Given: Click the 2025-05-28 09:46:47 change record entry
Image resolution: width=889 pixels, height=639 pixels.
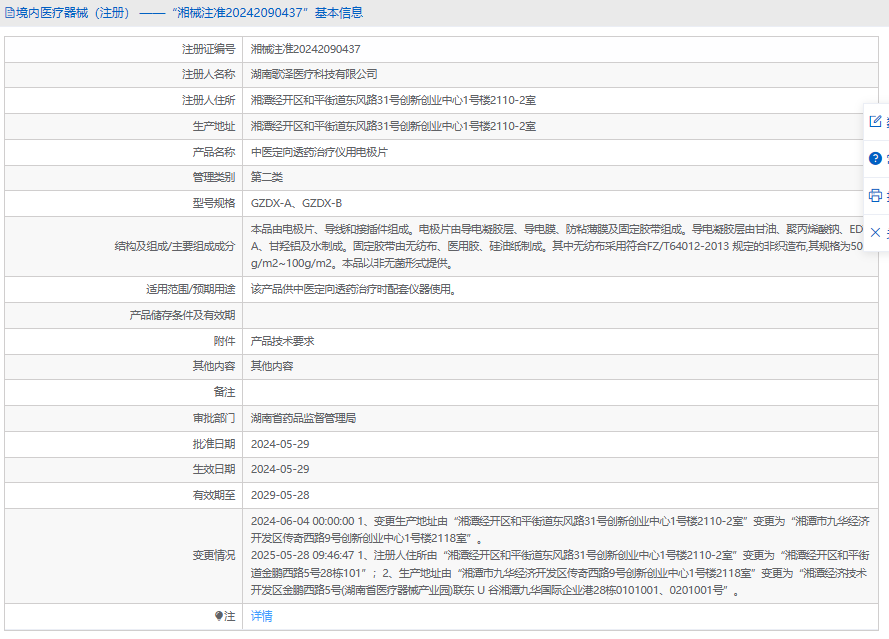Looking at the screenshot, I should [x=560, y=573].
